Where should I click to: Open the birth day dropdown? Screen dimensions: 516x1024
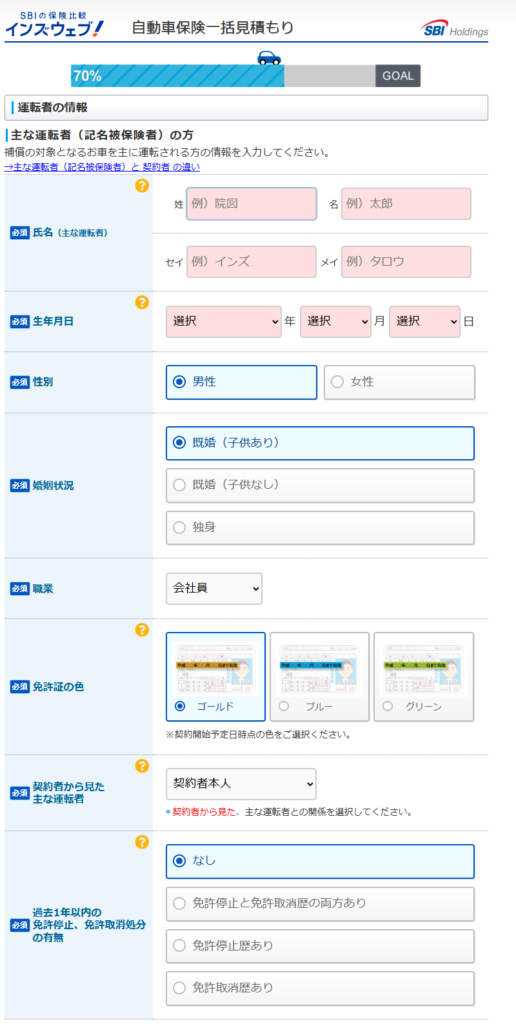(425, 322)
